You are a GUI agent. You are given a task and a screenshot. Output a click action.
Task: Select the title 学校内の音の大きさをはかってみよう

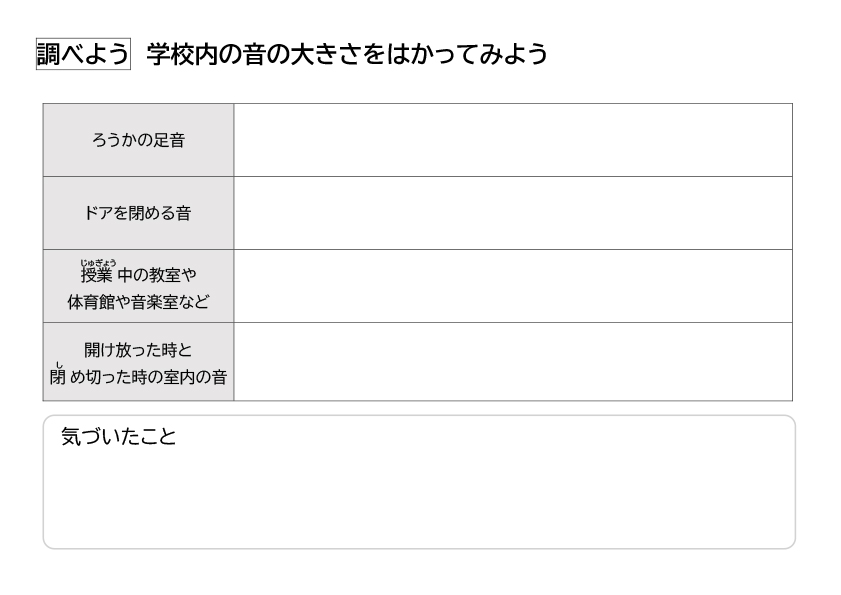click(347, 54)
